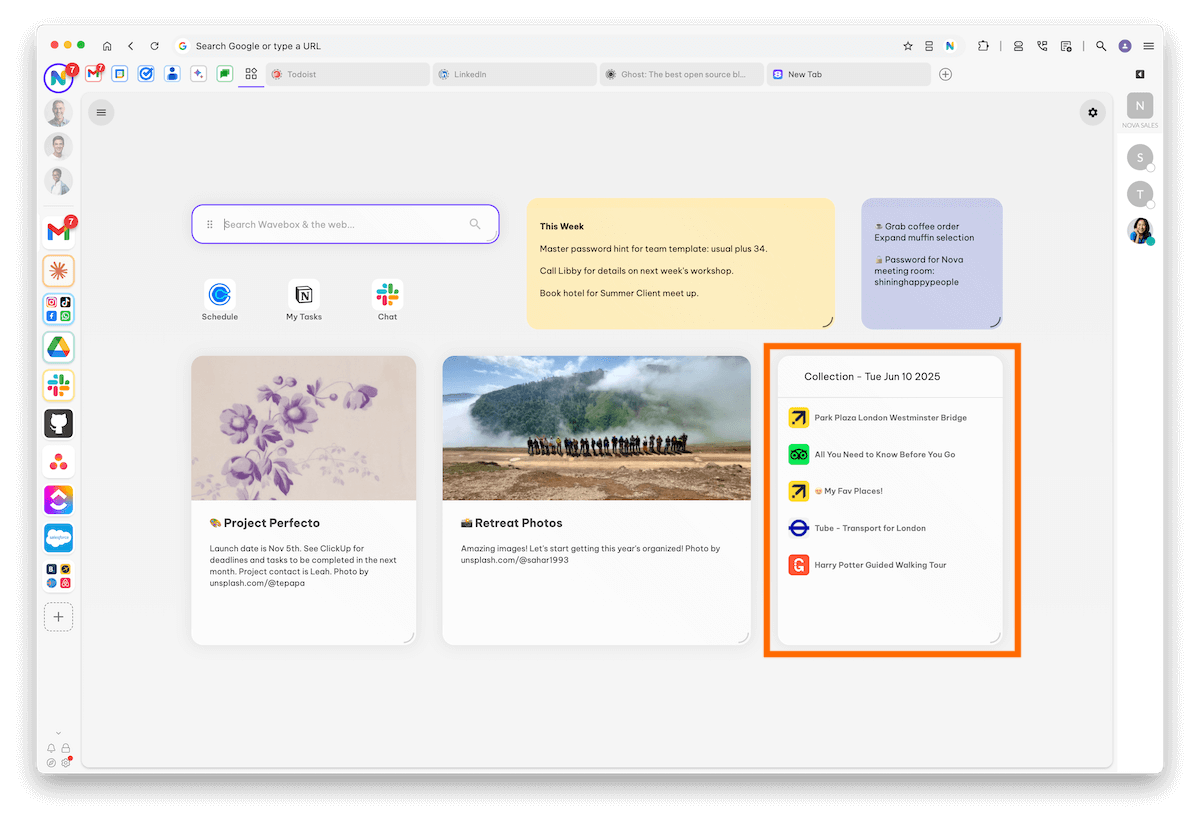Open sidebar settings gear with red dot
The width and height of the screenshot is (1200, 822).
(66, 762)
